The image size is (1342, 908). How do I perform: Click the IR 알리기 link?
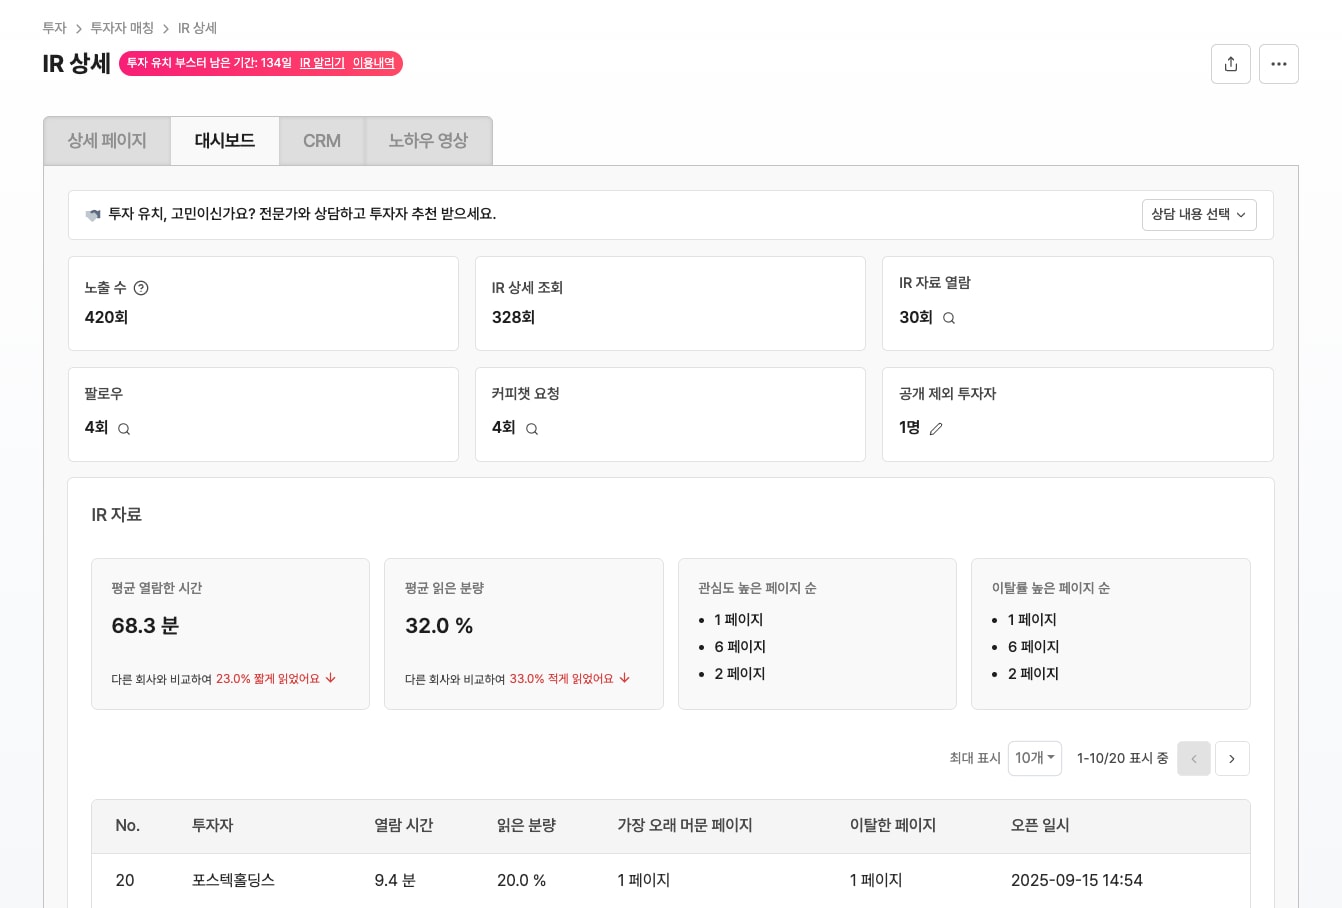click(x=322, y=63)
